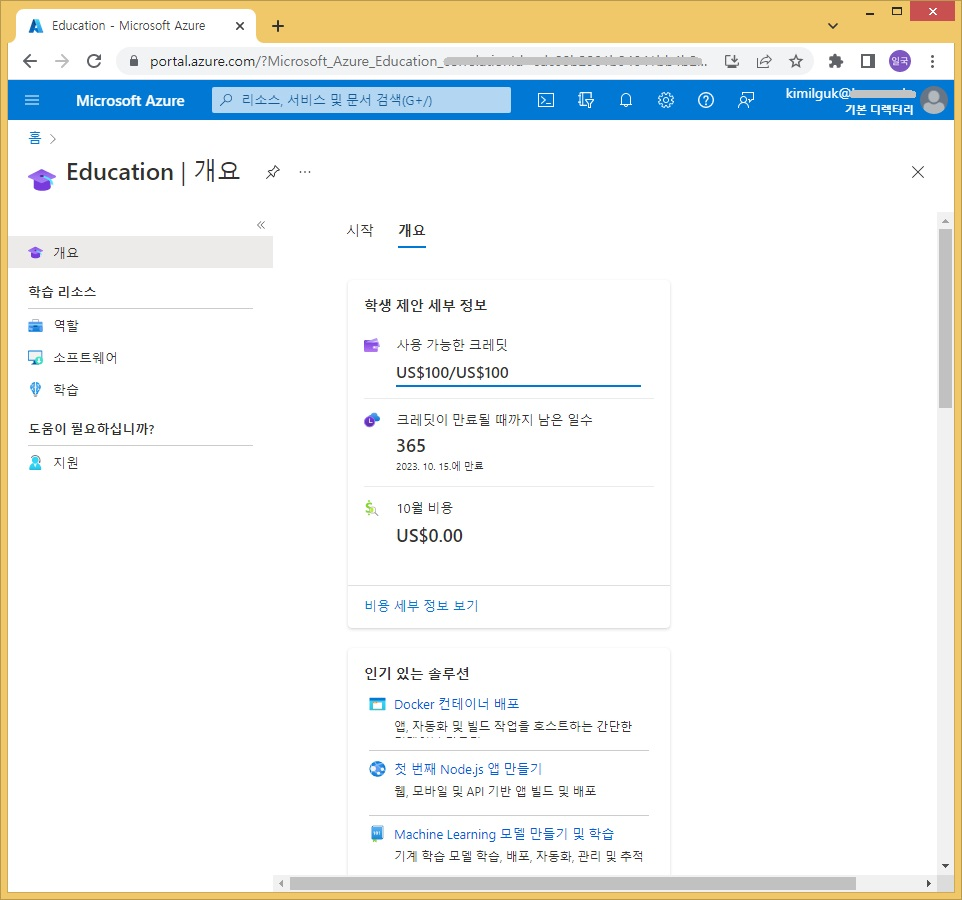Maximize the browser window
Screen dimensions: 962x900
click(x=897, y=12)
